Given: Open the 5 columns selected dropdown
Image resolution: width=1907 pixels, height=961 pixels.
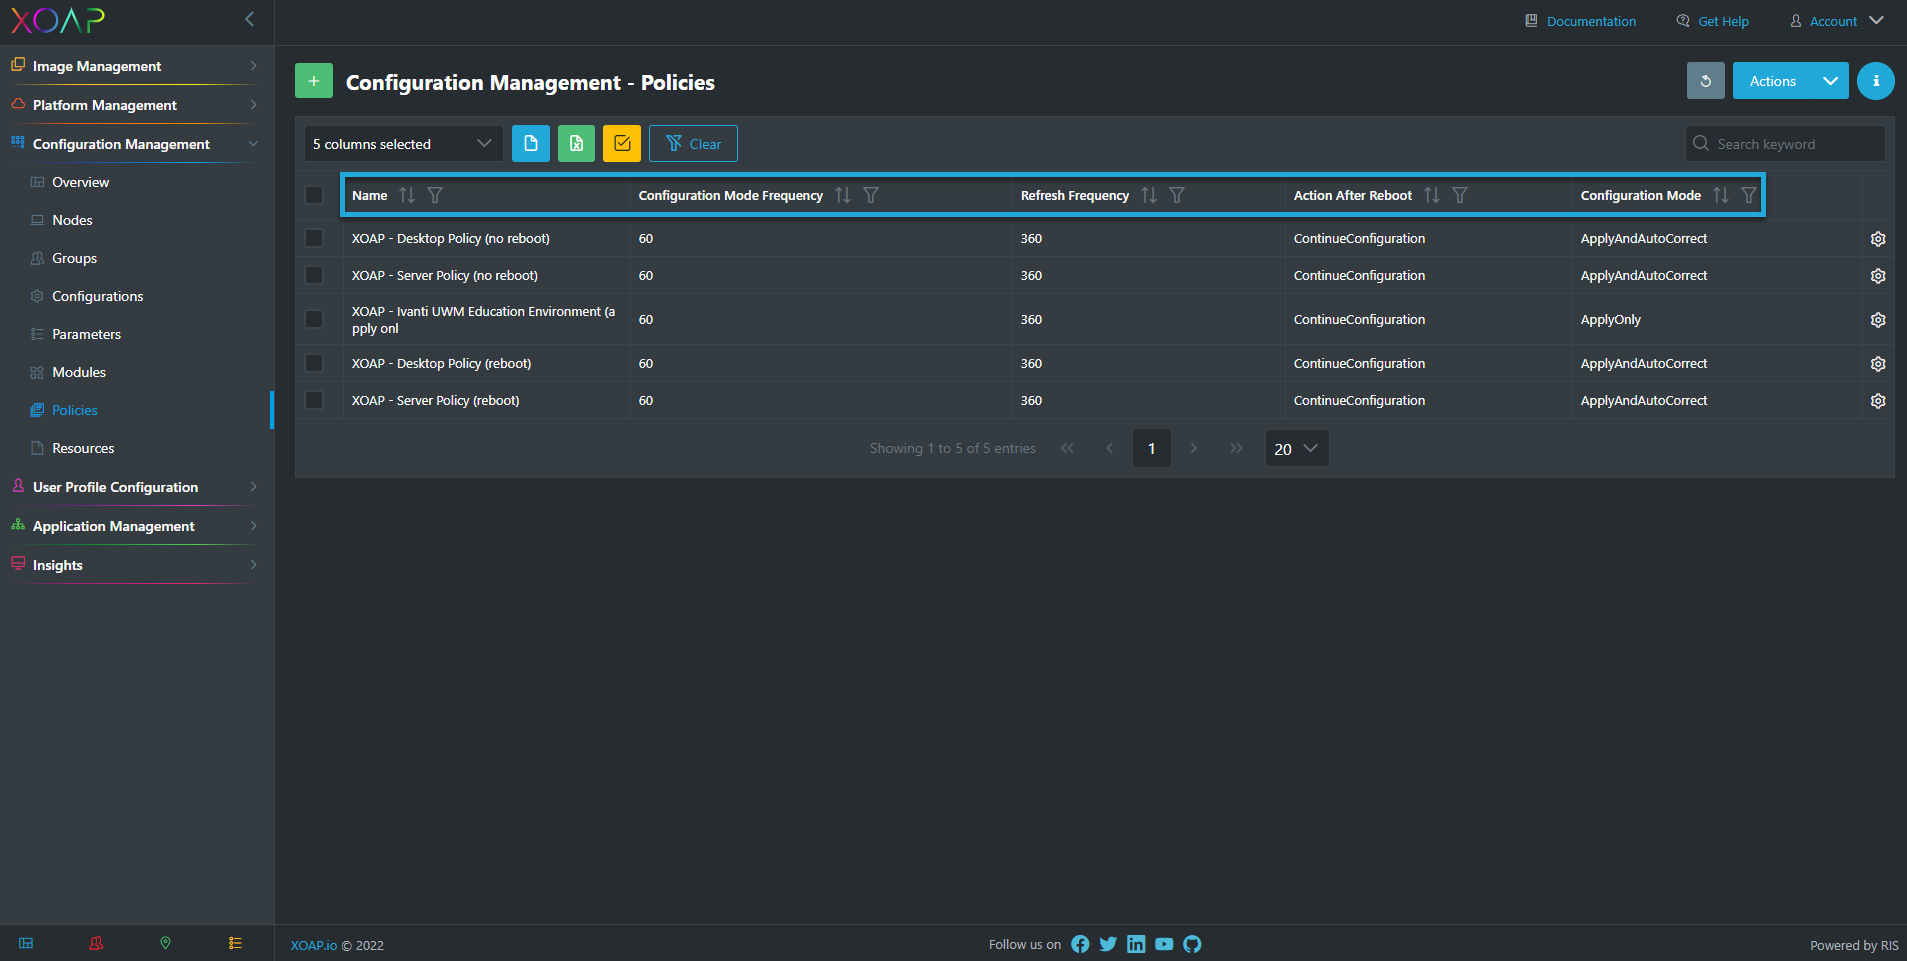Looking at the screenshot, I should point(403,143).
